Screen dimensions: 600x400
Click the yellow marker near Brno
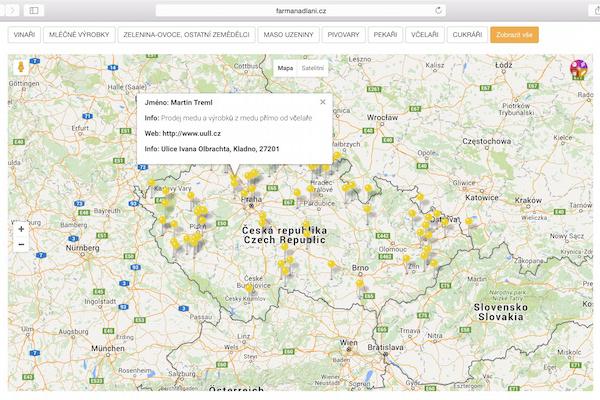coord(359,285)
